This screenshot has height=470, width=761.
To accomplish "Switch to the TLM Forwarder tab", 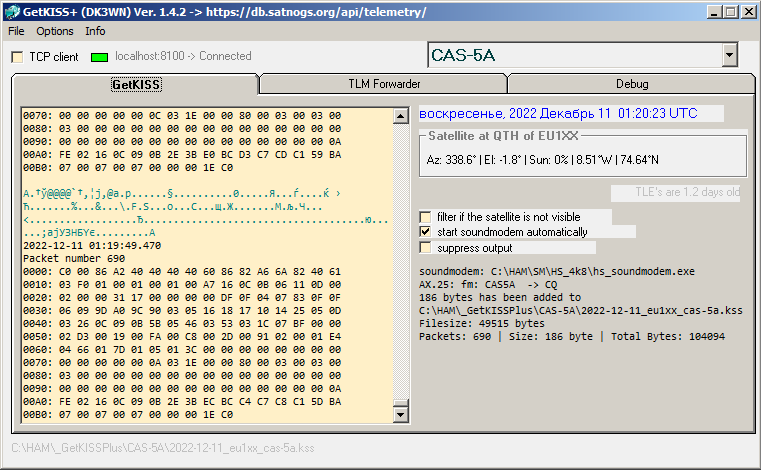I will (x=384, y=84).
